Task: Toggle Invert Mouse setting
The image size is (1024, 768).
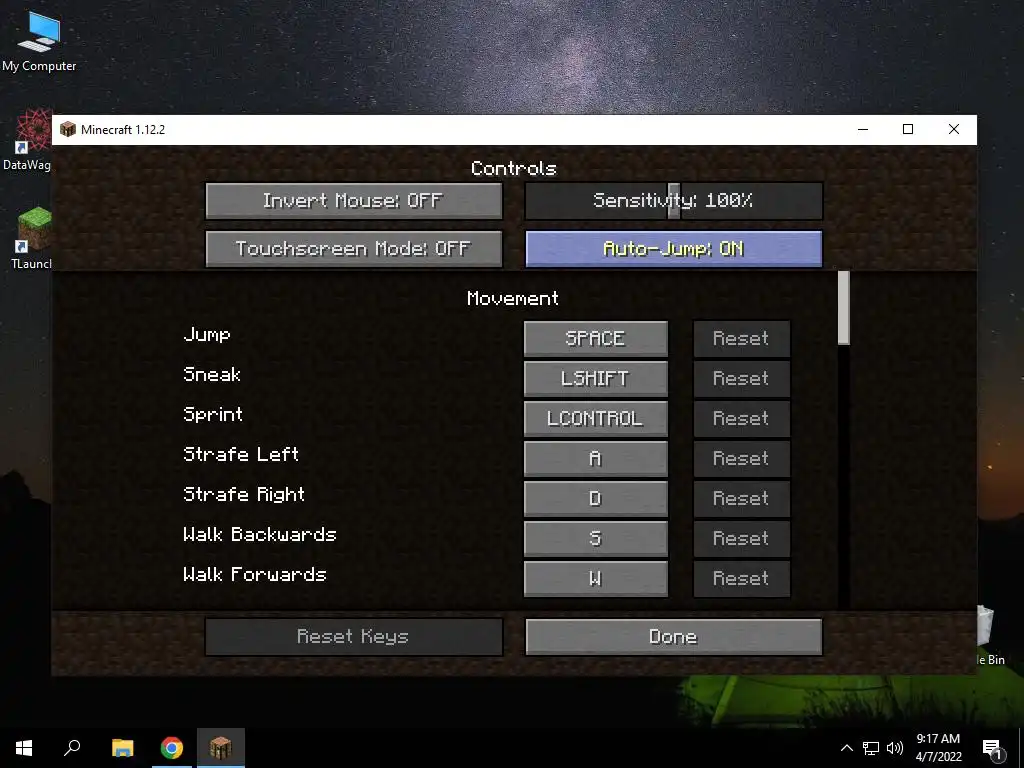Action: click(354, 200)
